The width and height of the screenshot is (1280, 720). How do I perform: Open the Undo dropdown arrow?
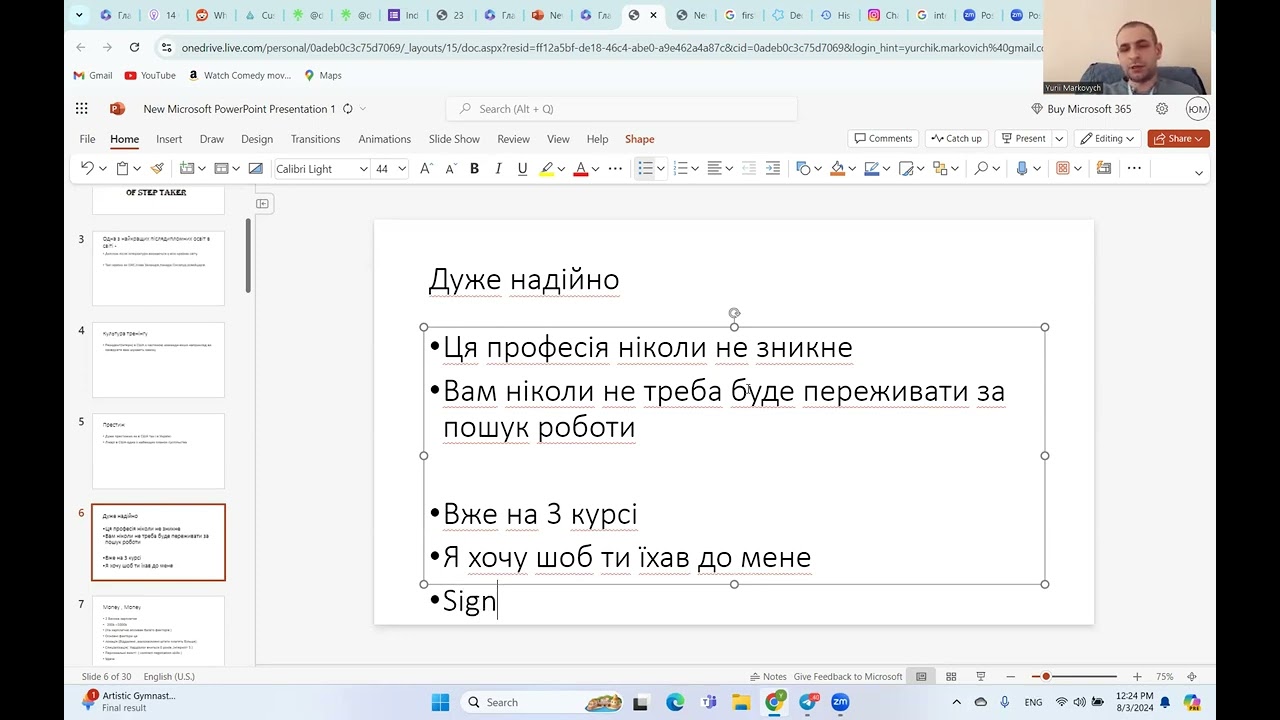pos(102,169)
